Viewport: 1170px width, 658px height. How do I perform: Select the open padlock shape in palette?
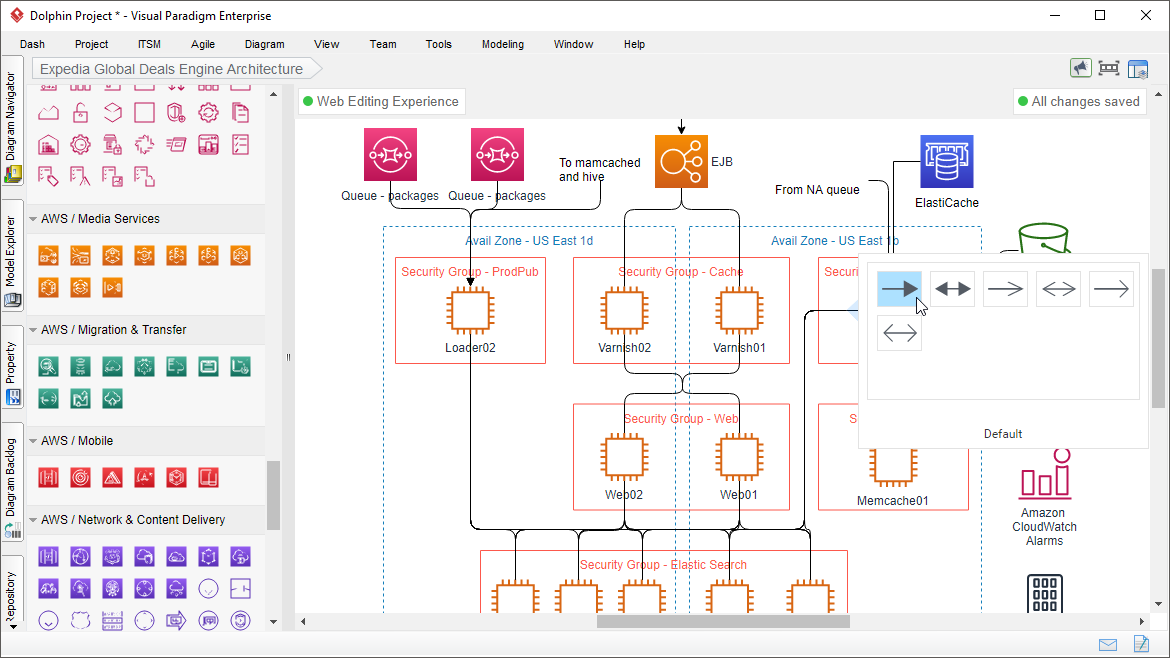tap(81, 113)
